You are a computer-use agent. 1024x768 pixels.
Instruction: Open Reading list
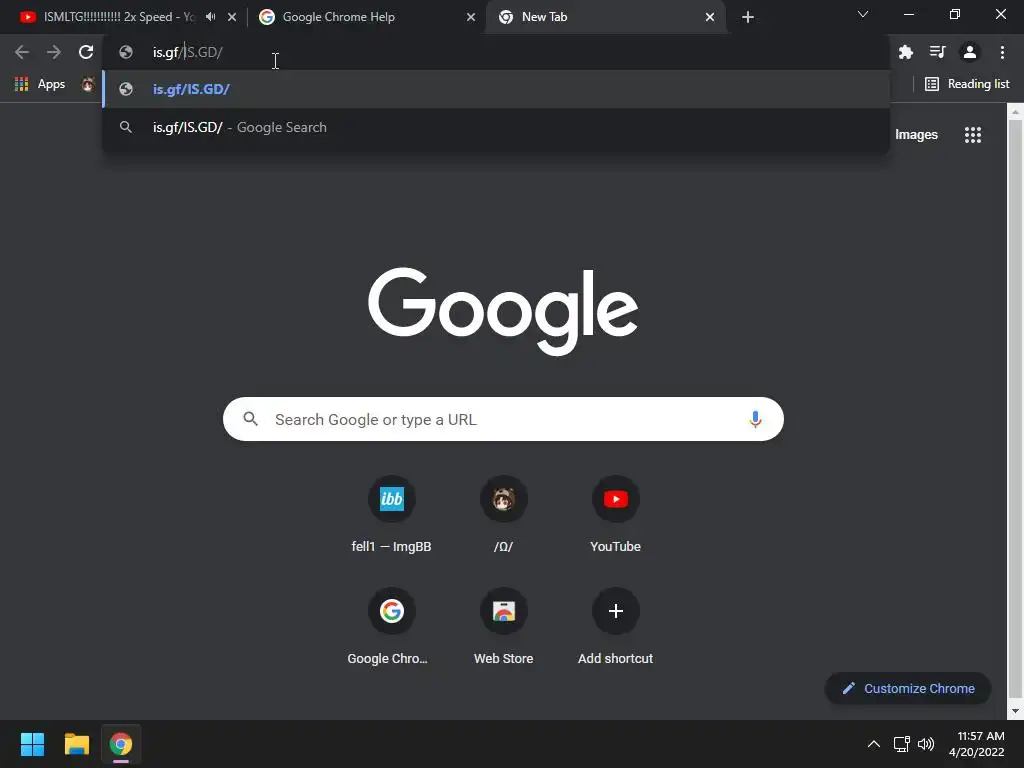[967, 84]
